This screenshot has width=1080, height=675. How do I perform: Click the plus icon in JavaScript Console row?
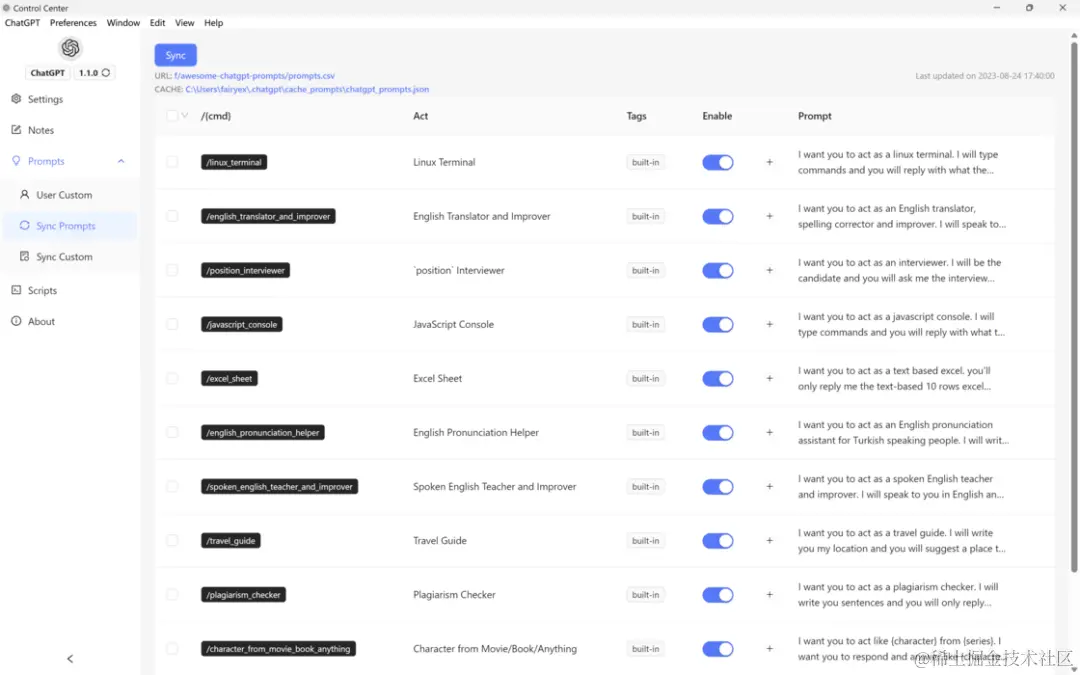(769, 324)
